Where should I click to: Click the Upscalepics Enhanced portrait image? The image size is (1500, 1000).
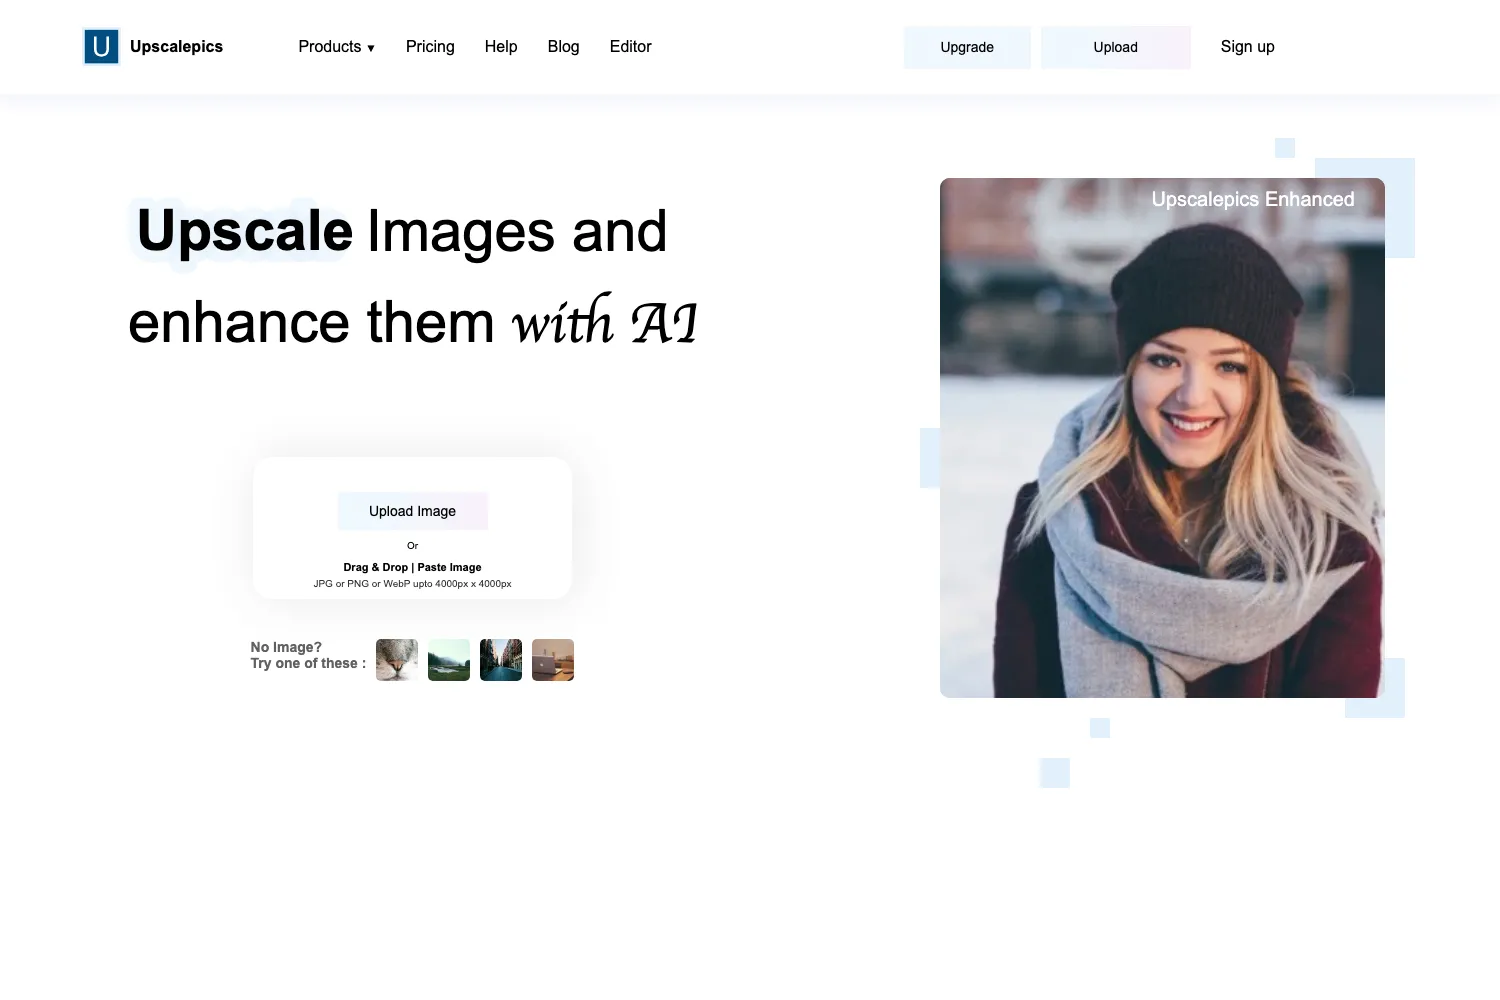(1162, 438)
